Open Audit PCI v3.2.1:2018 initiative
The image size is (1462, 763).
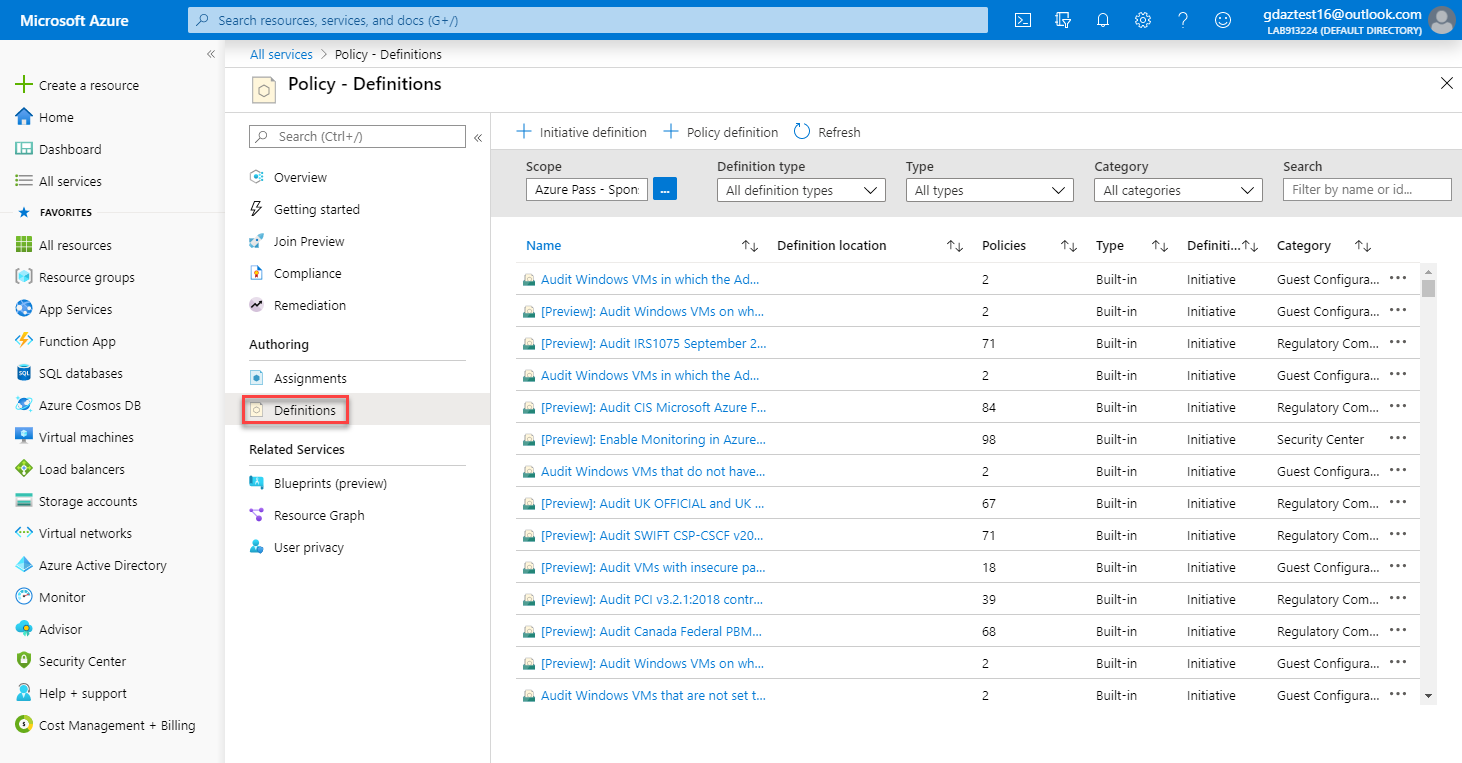coord(652,599)
